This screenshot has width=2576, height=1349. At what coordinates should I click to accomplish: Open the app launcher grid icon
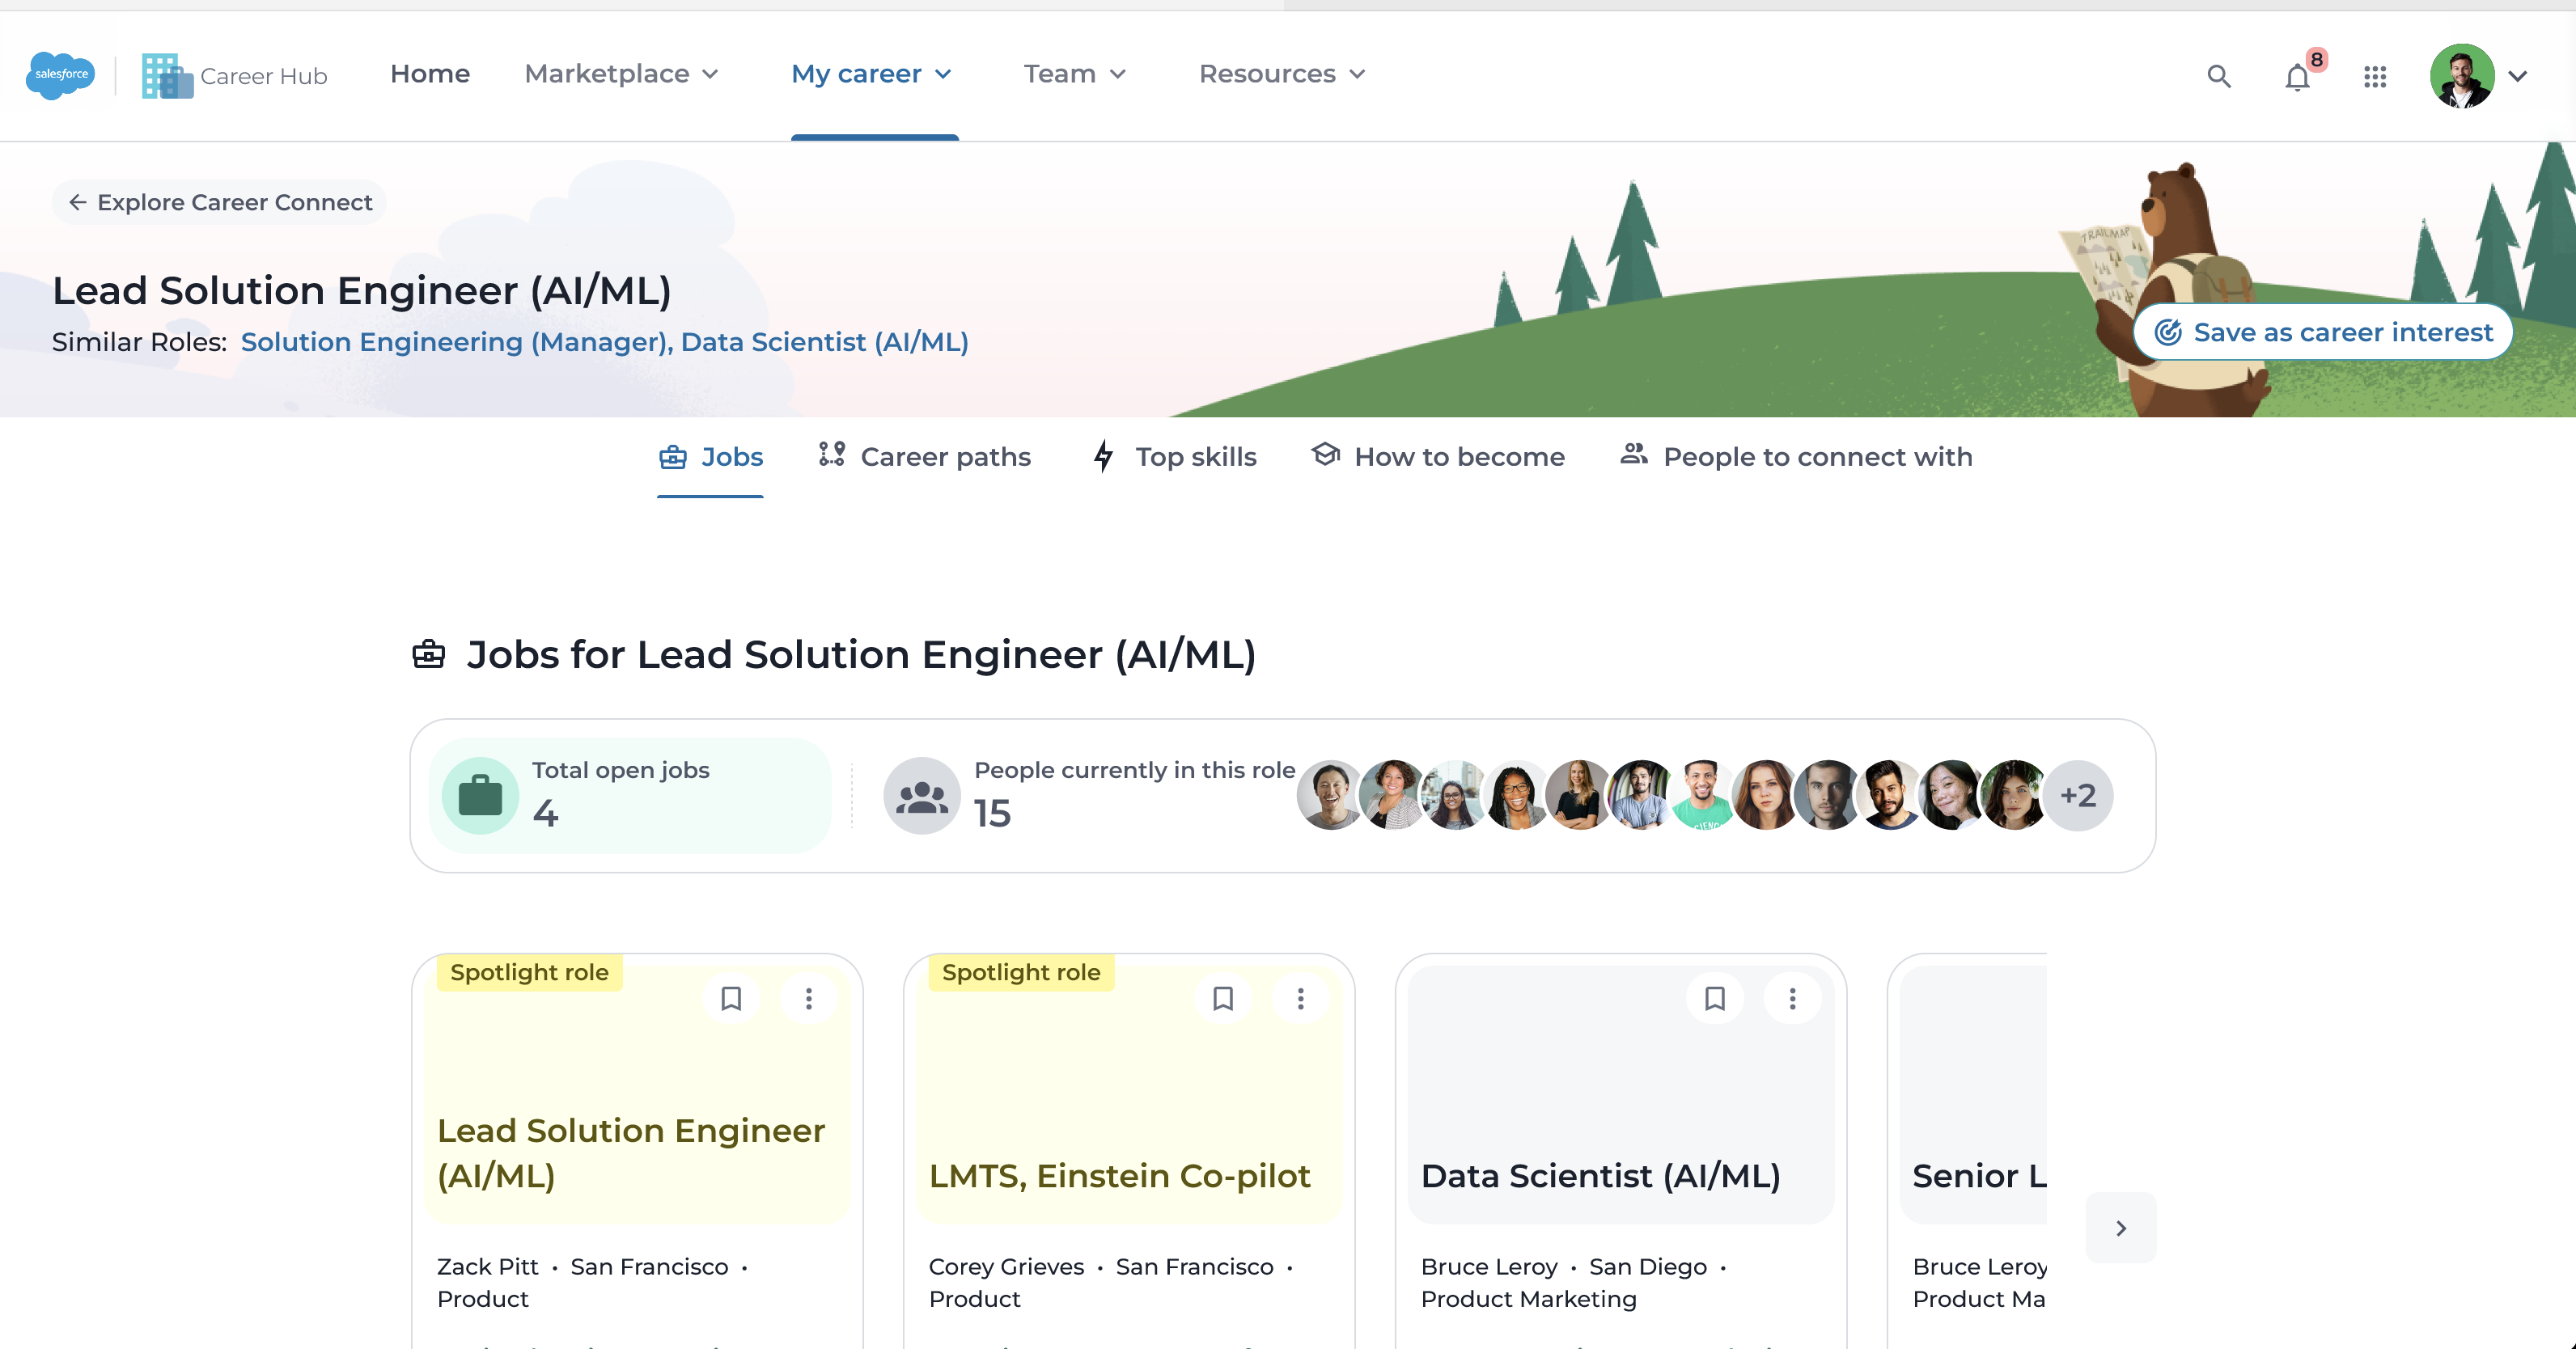tap(2375, 76)
